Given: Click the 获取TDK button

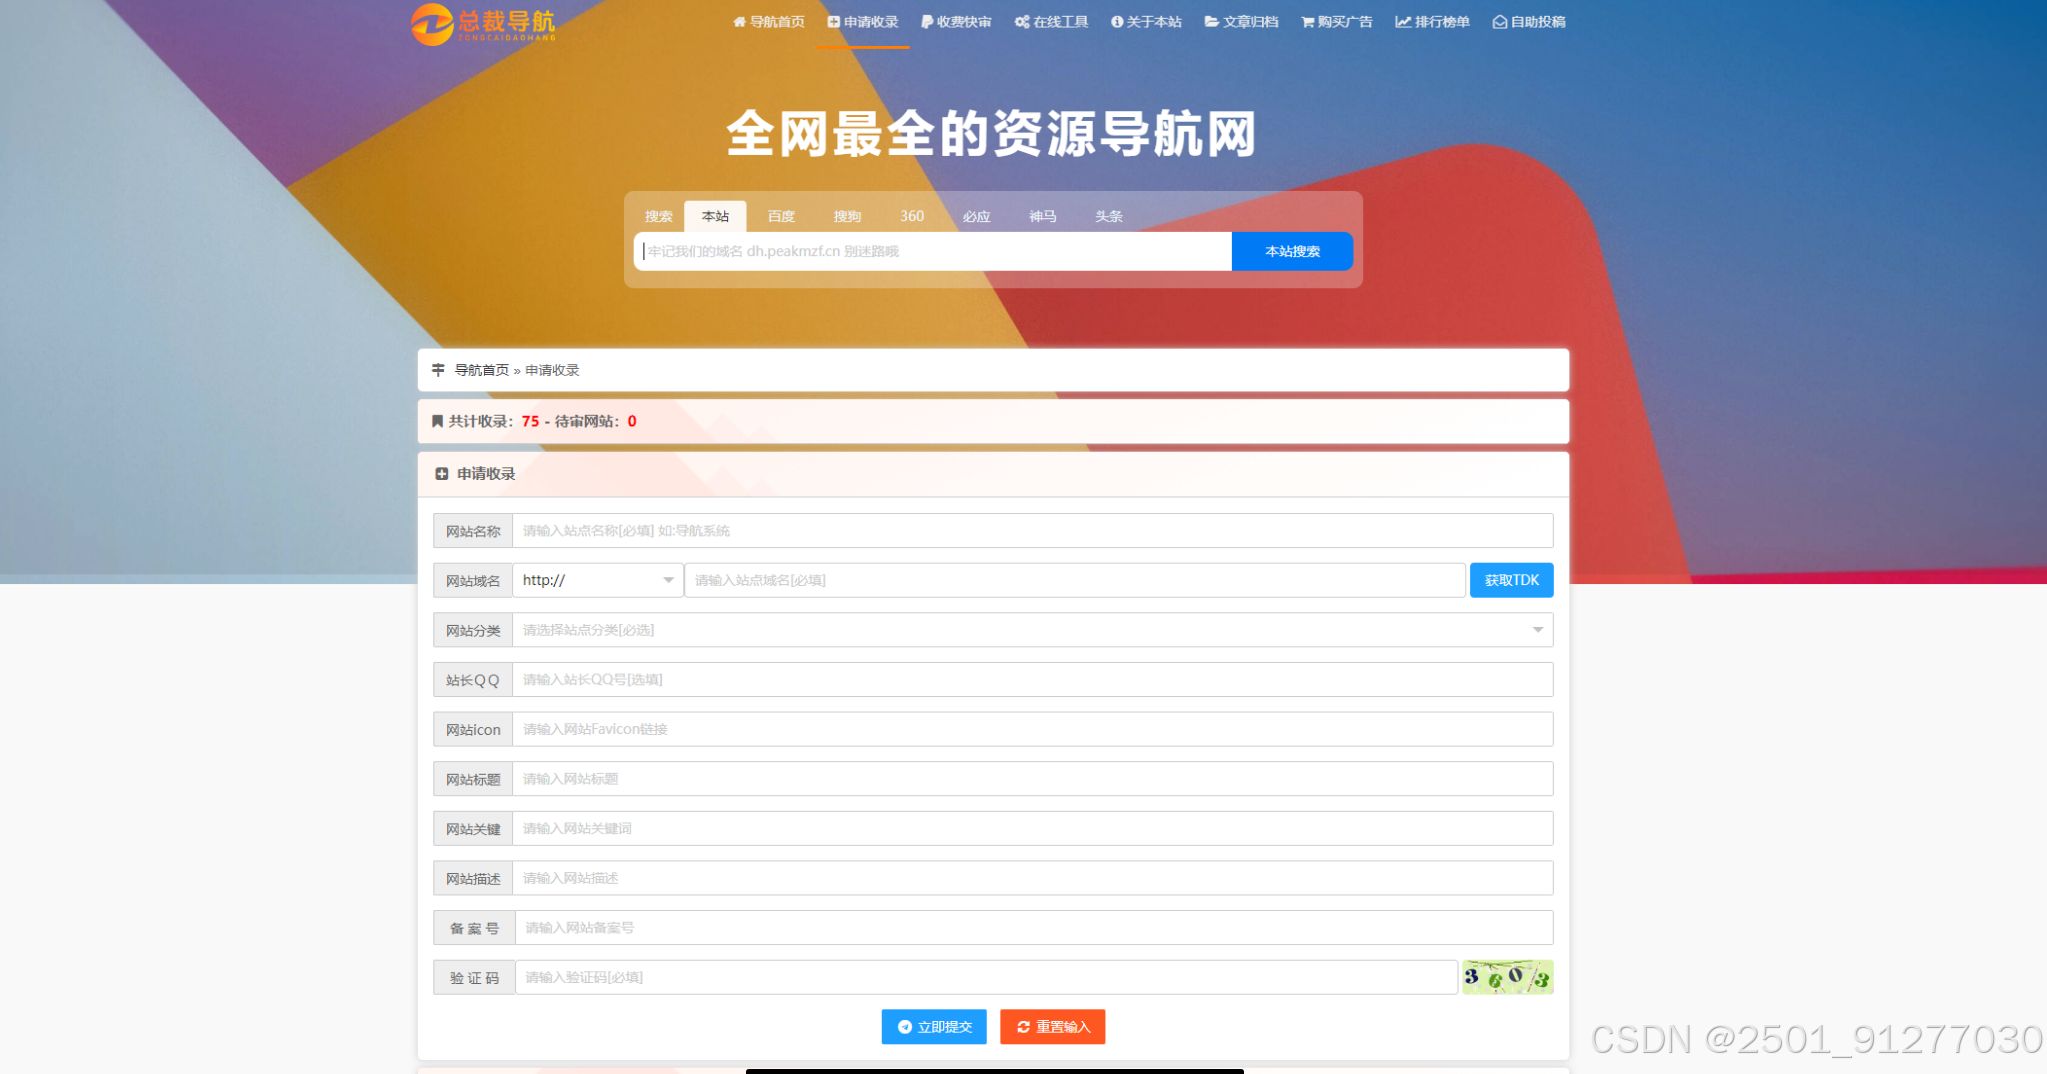Looking at the screenshot, I should point(1511,579).
